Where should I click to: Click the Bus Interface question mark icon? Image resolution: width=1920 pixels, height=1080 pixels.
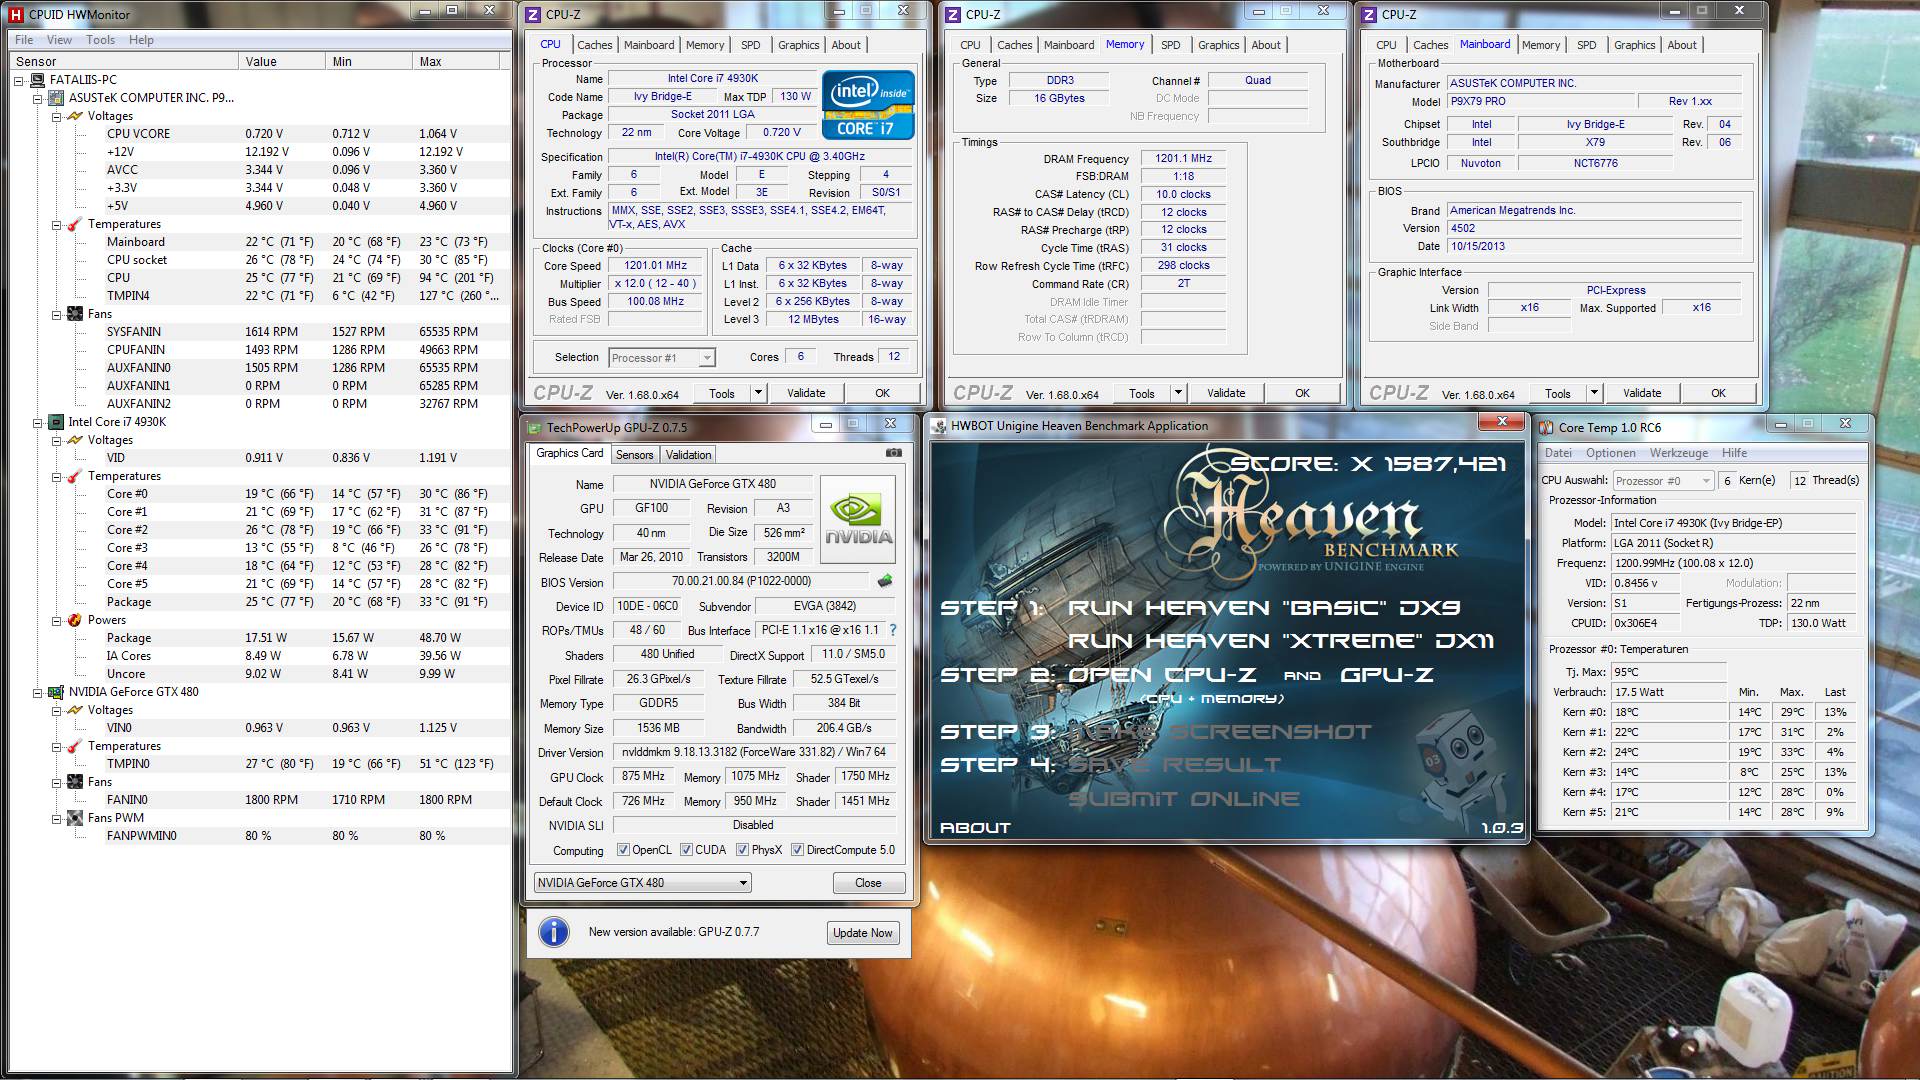click(893, 630)
